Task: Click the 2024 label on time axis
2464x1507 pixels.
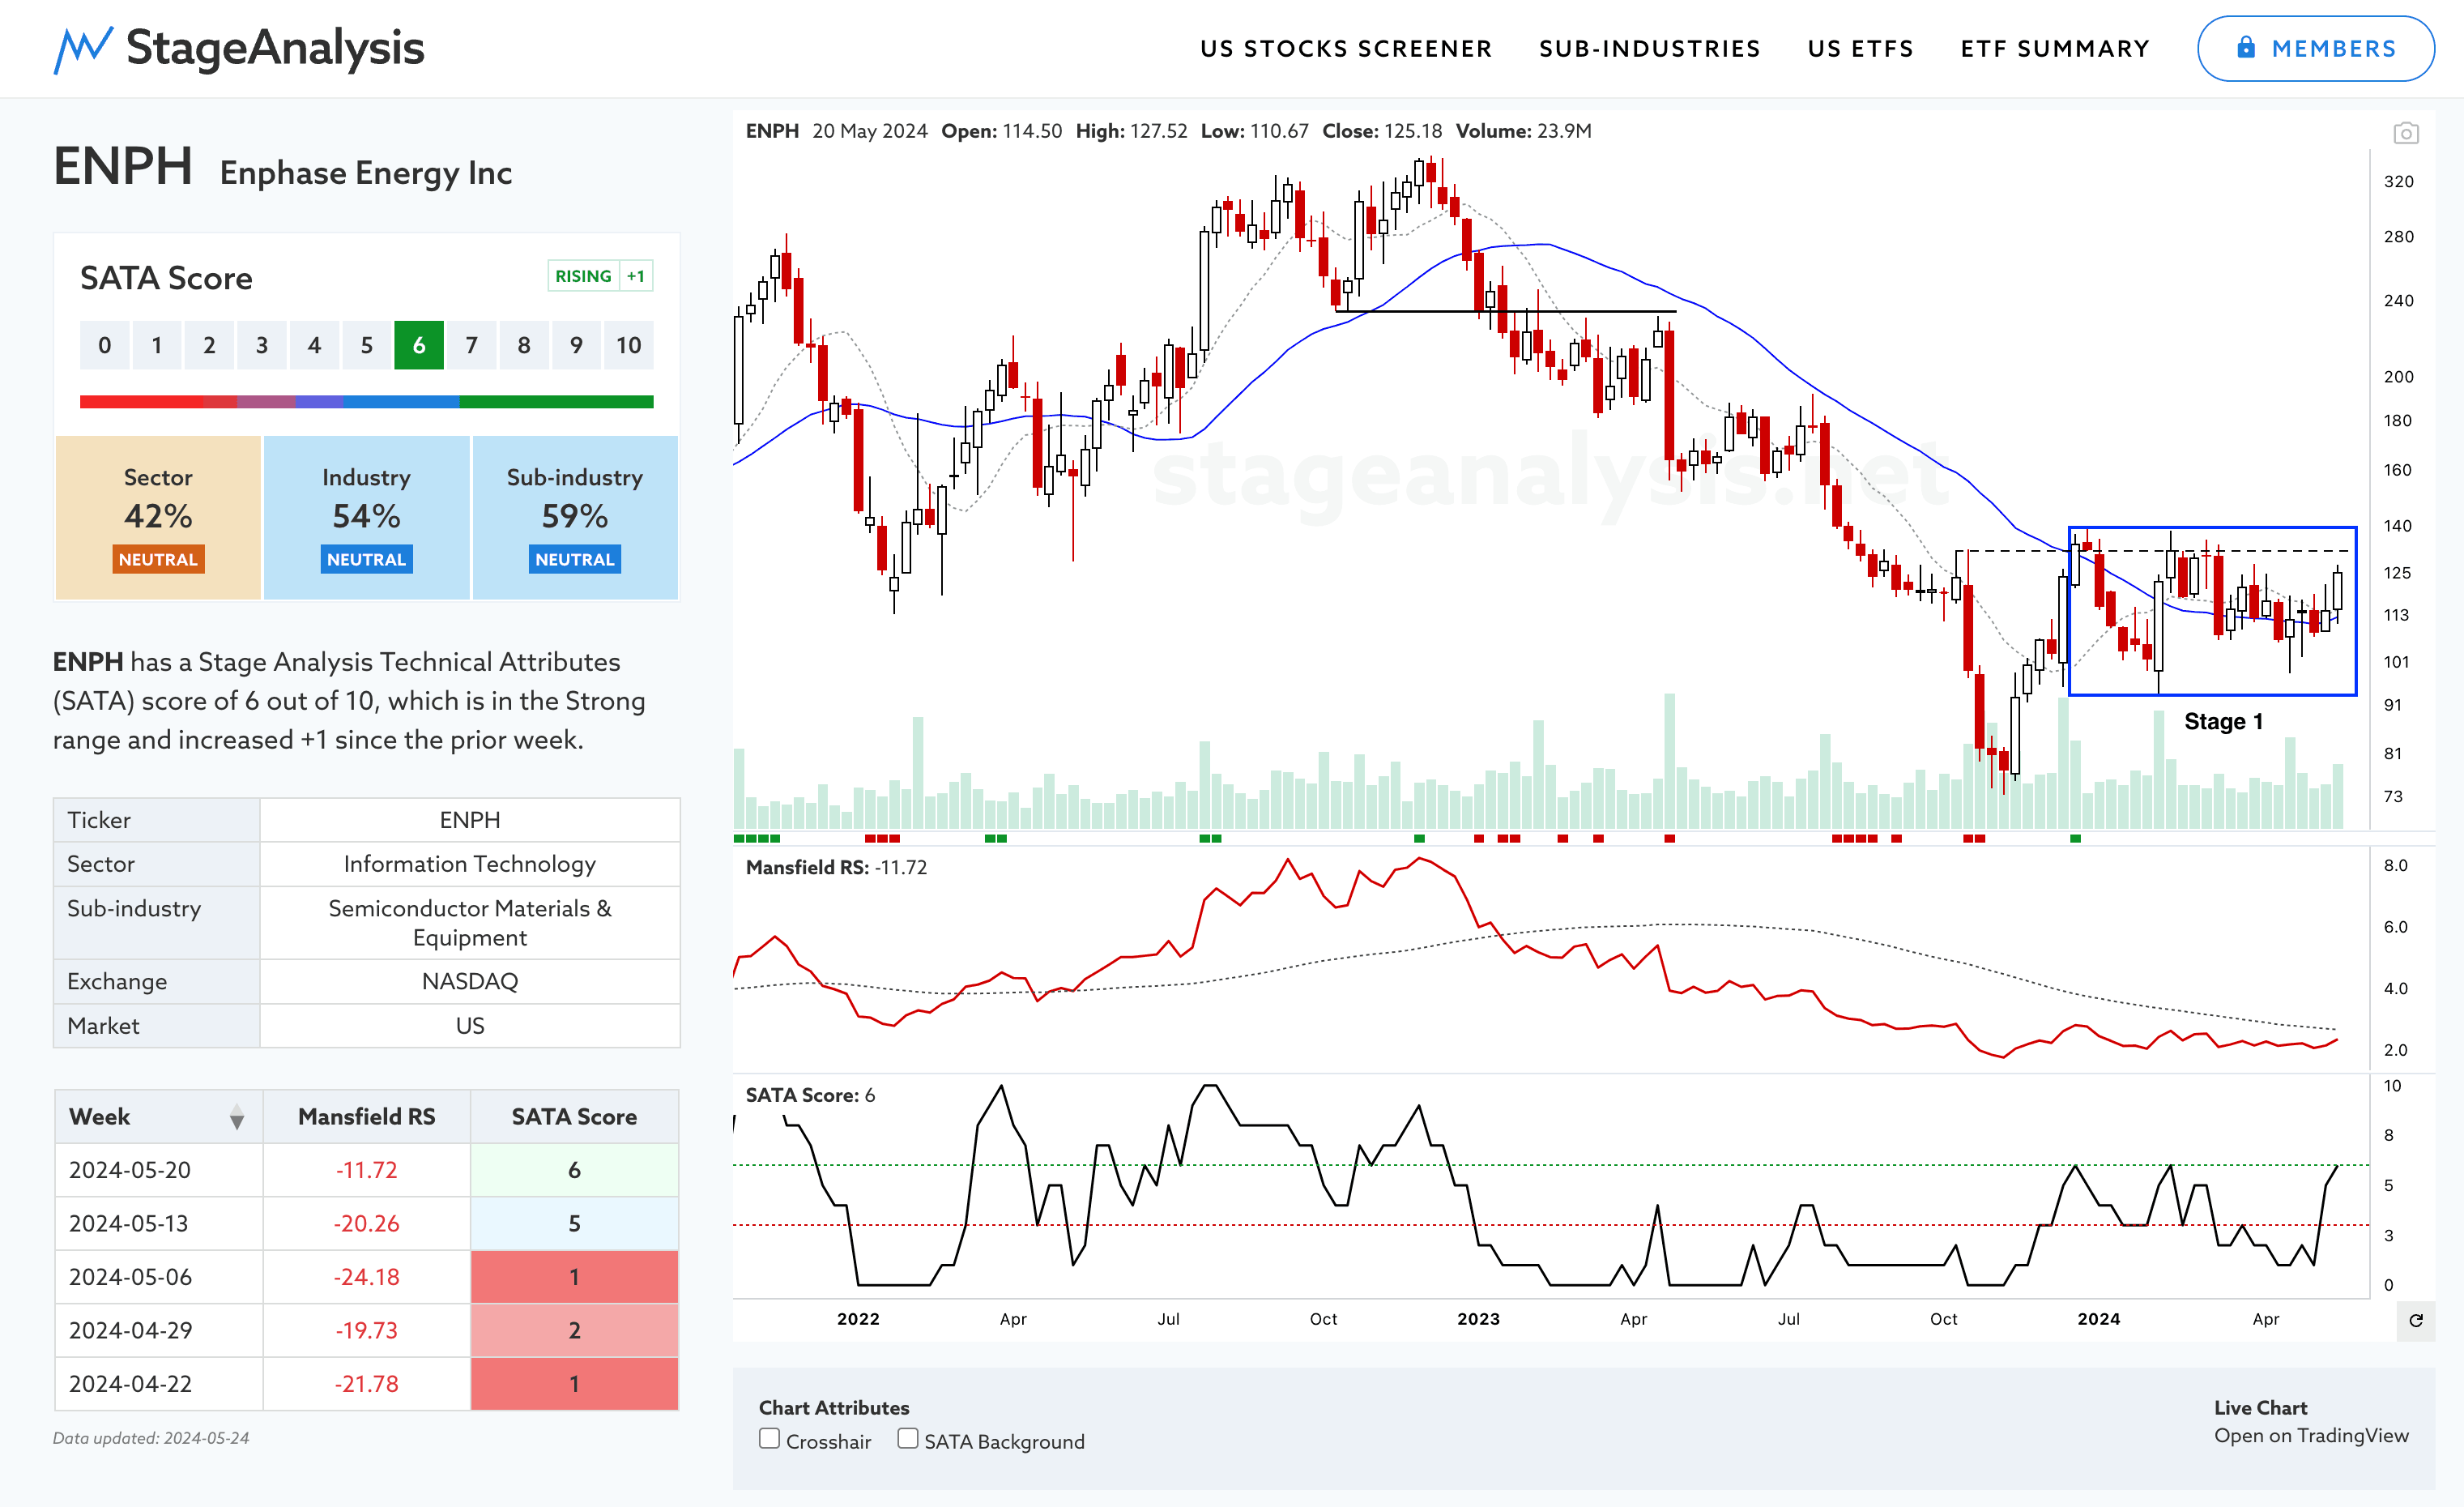Action: tap(2098, 1319)
